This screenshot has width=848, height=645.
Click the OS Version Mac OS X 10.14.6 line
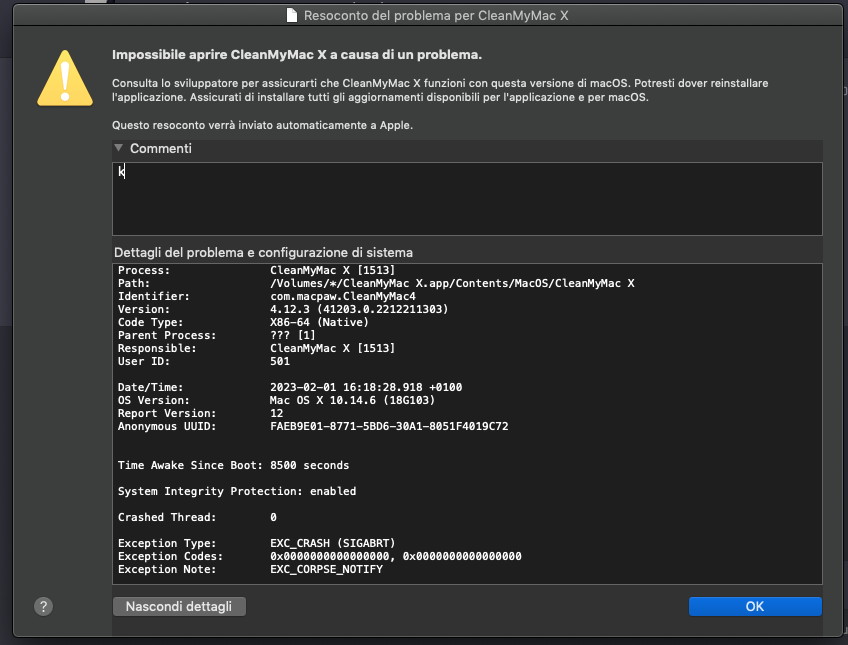(276, 400)
